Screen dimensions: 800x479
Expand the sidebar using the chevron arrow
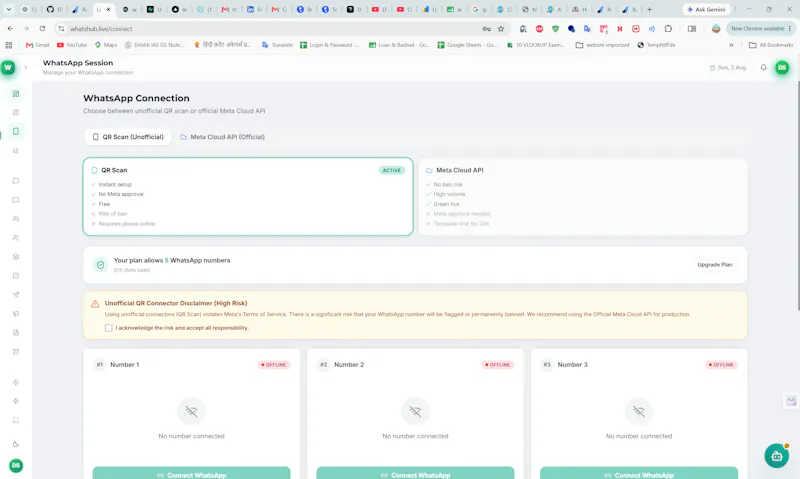tap(26, 67)
